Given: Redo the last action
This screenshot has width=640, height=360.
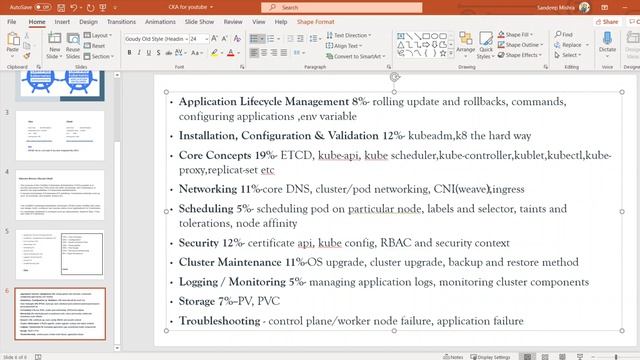Looking at the screenshot, I should (x=91, y=7).
